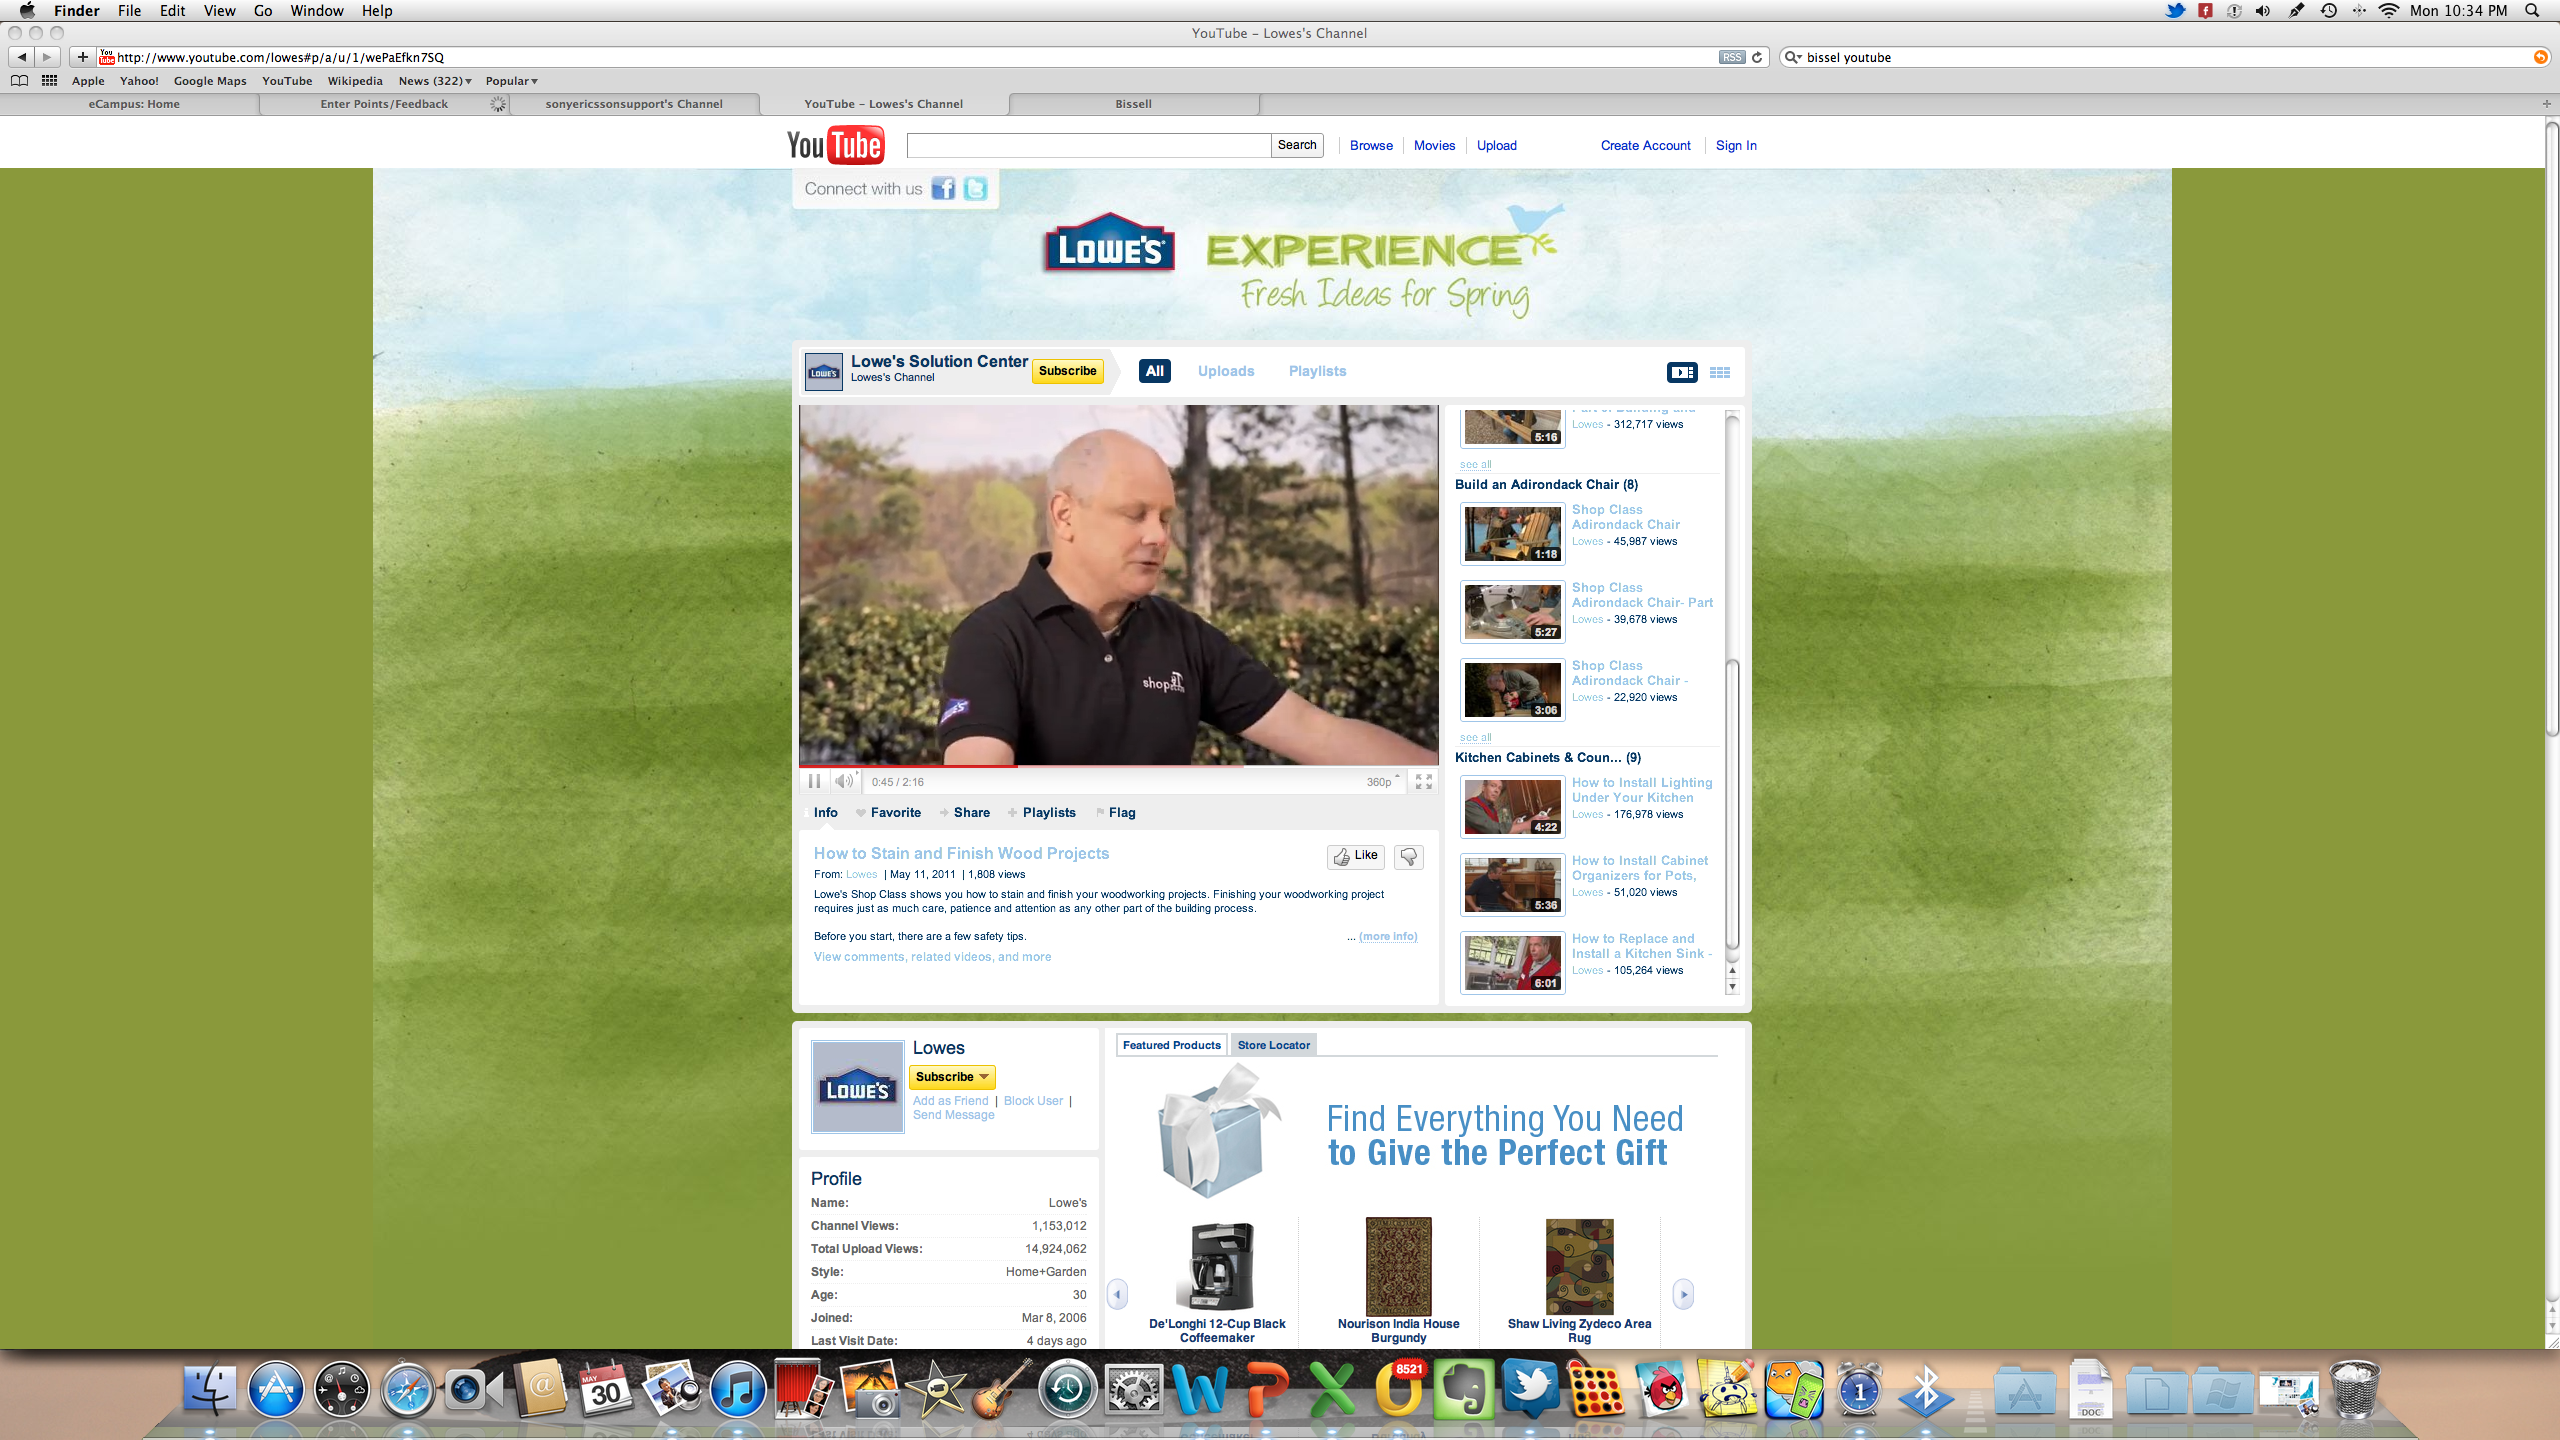Screen dimensions: 2560x1440
Task: Reload page via address bar icon
Action: (x=1757, y=57)
